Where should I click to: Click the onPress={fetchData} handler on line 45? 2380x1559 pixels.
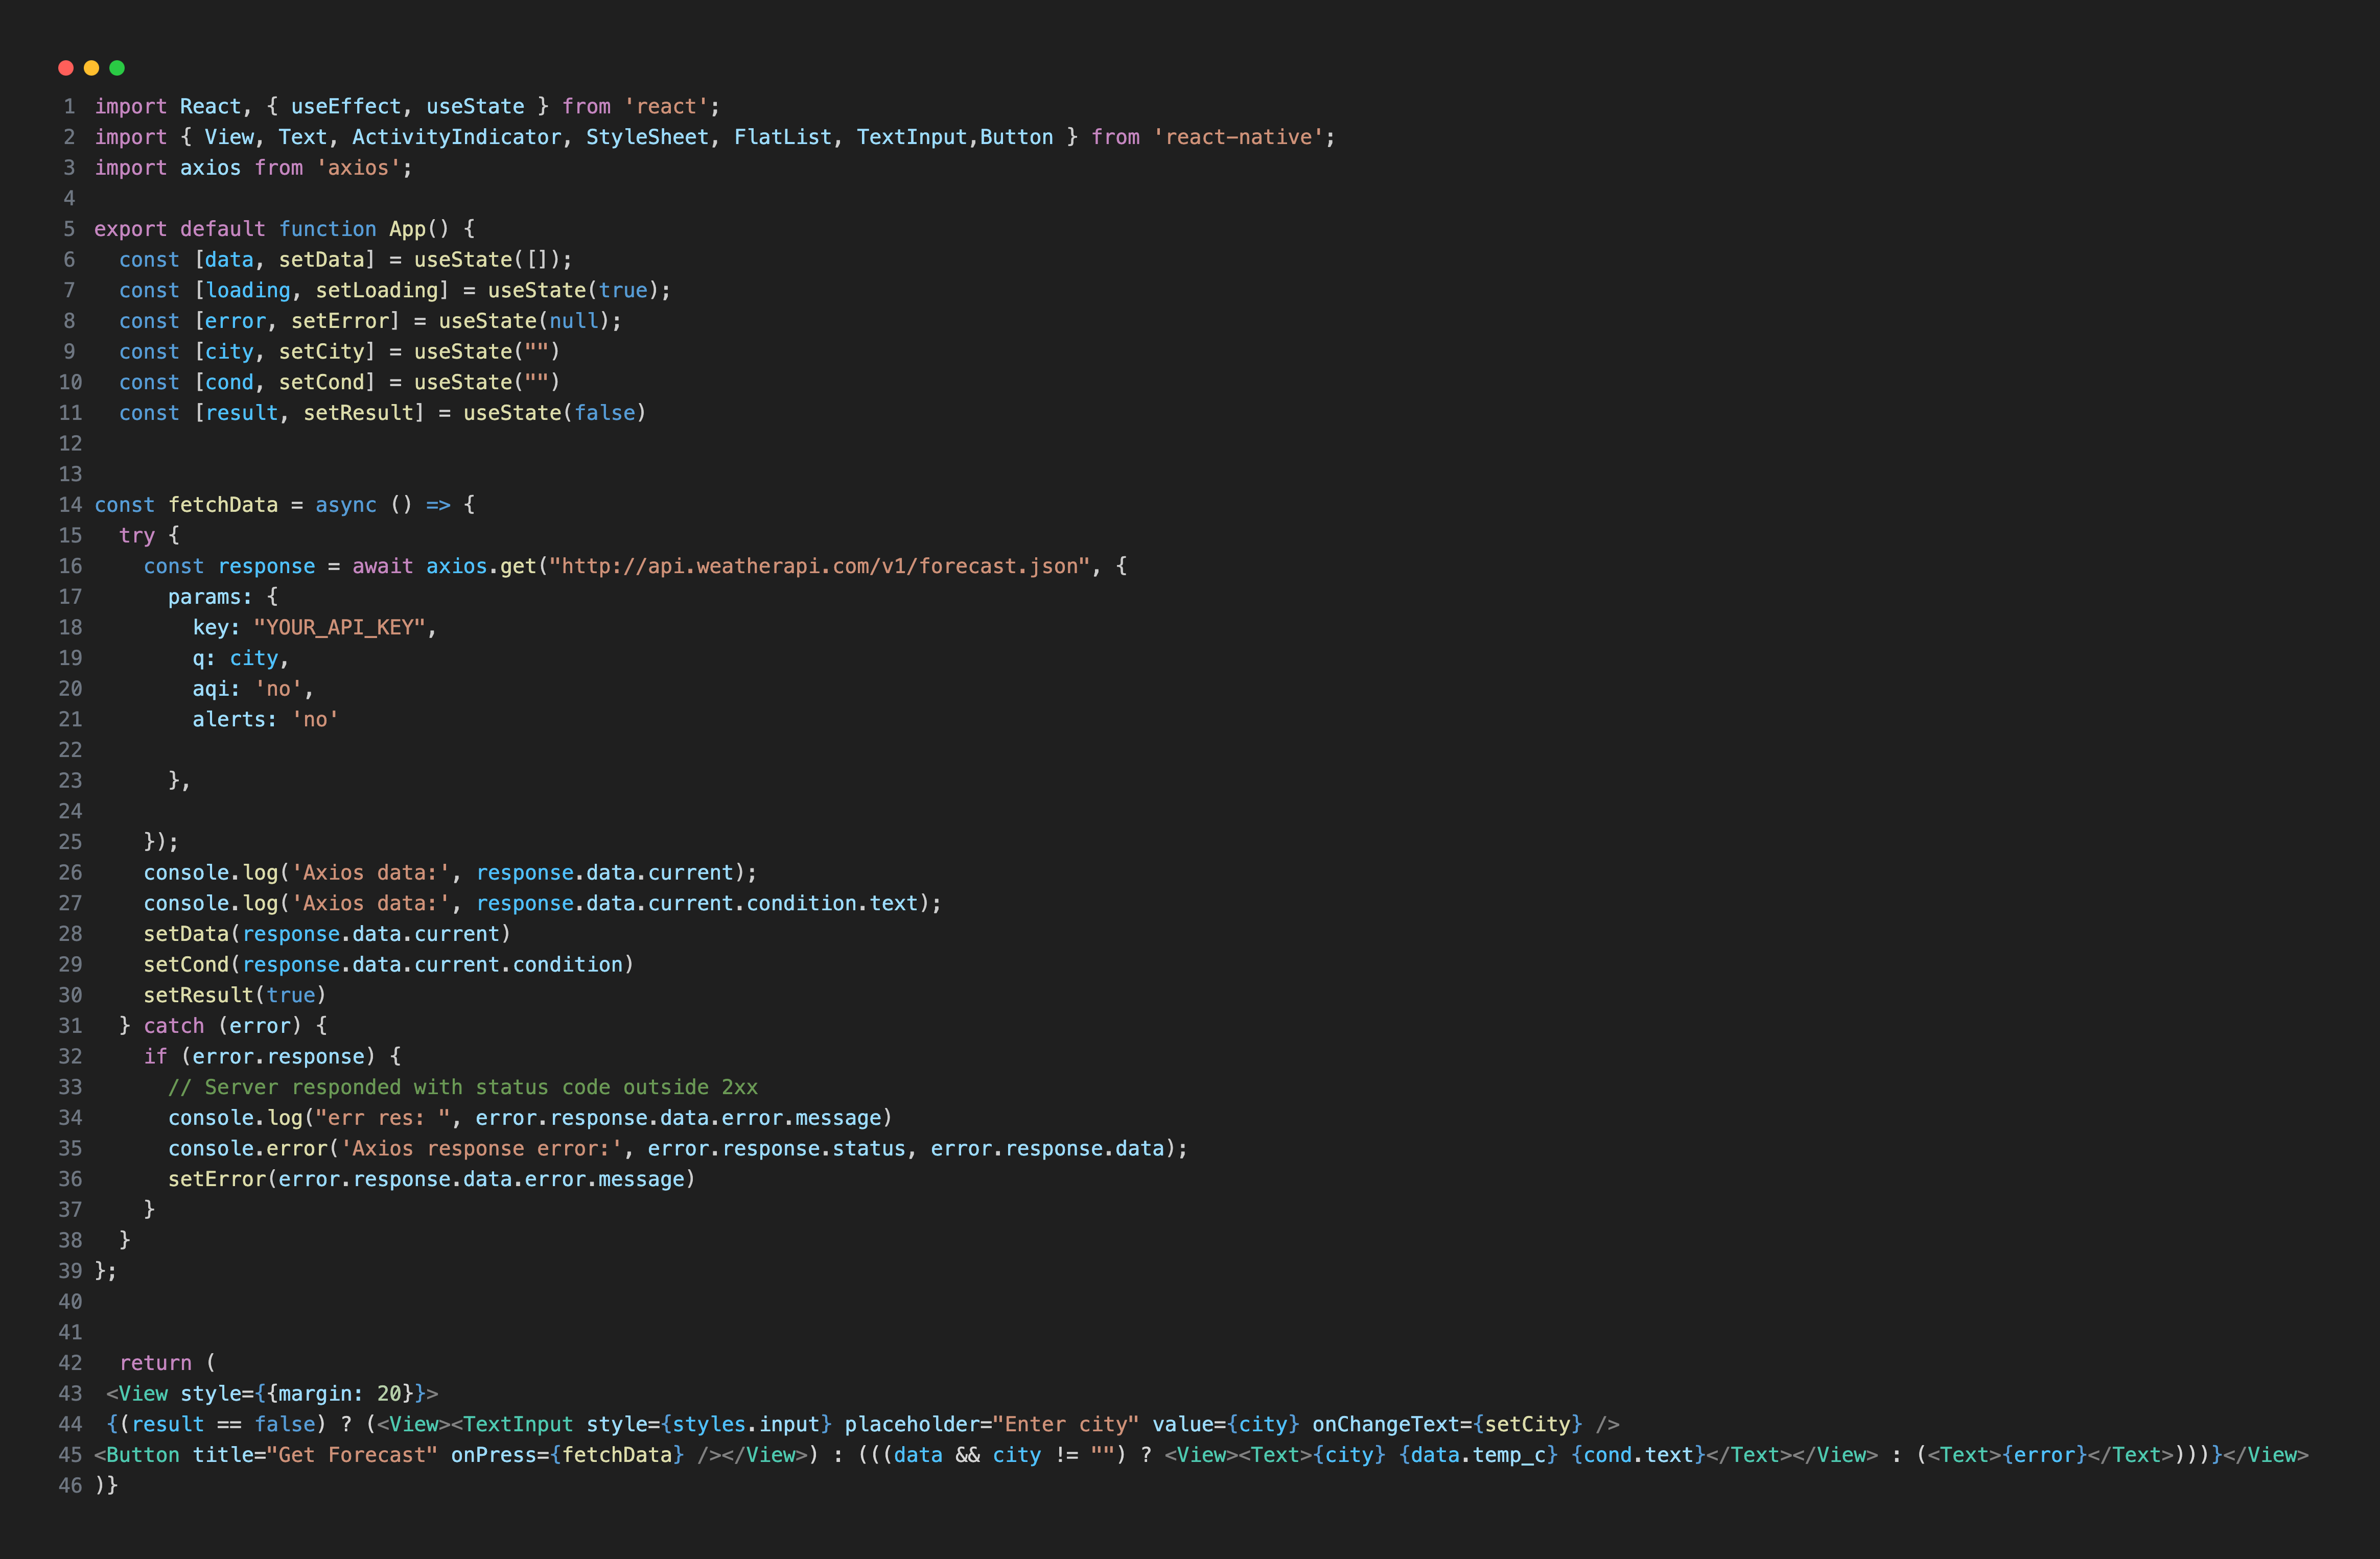[x=563, y=1455]
